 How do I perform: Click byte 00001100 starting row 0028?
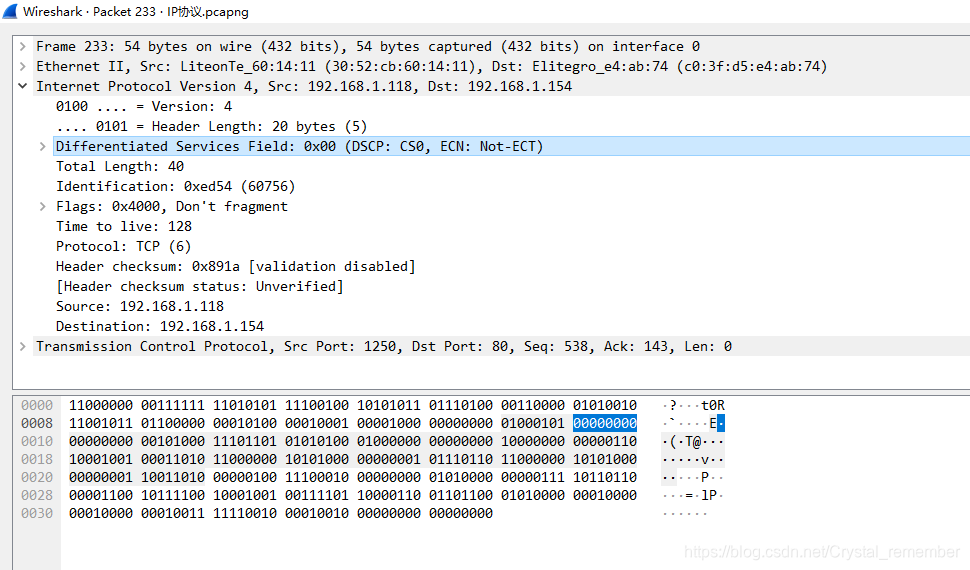[x=101, y=495]
